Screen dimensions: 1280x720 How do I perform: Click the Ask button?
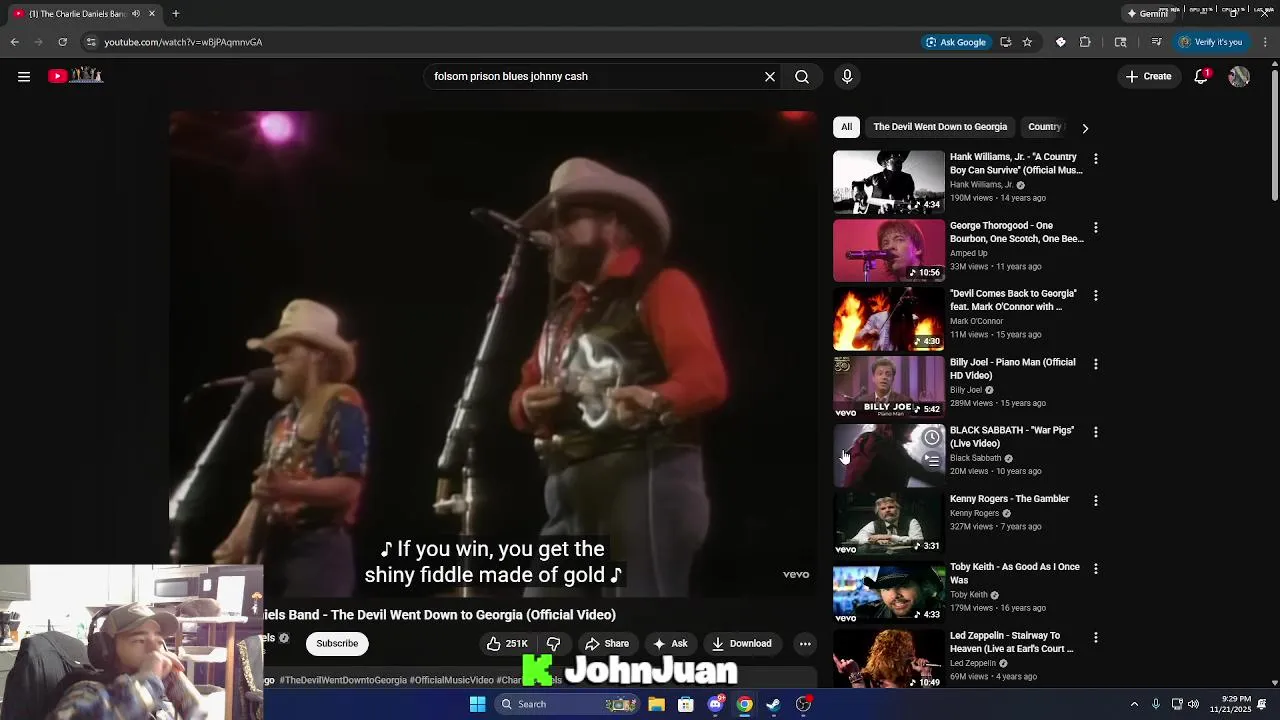click(x=670, y=643)
